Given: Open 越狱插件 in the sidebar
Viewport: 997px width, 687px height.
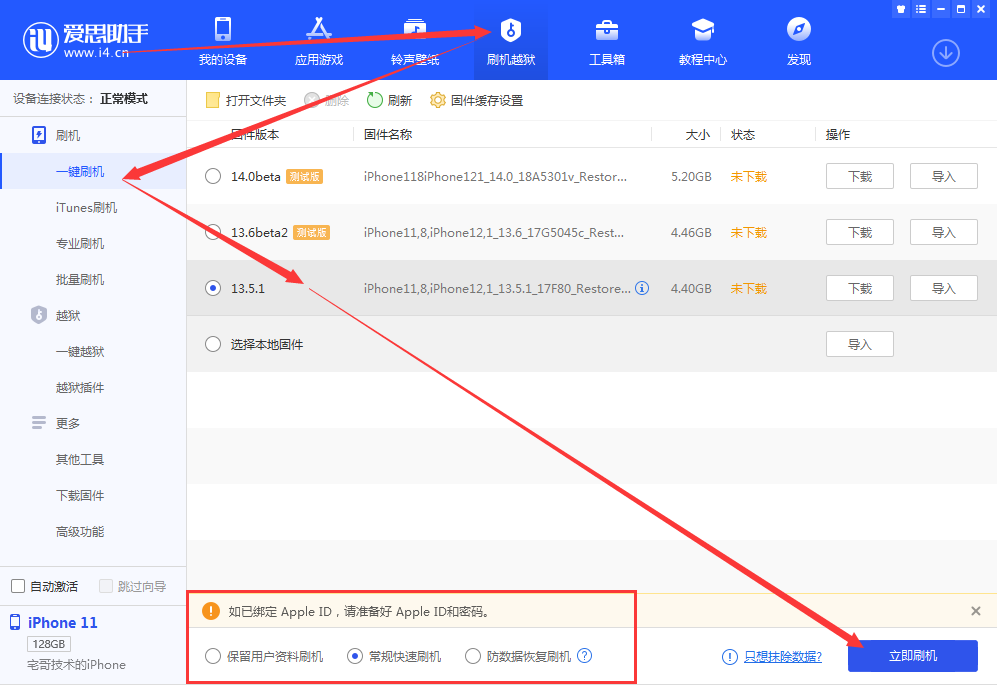Looking at the screenshot, I should tap(80, 387).
